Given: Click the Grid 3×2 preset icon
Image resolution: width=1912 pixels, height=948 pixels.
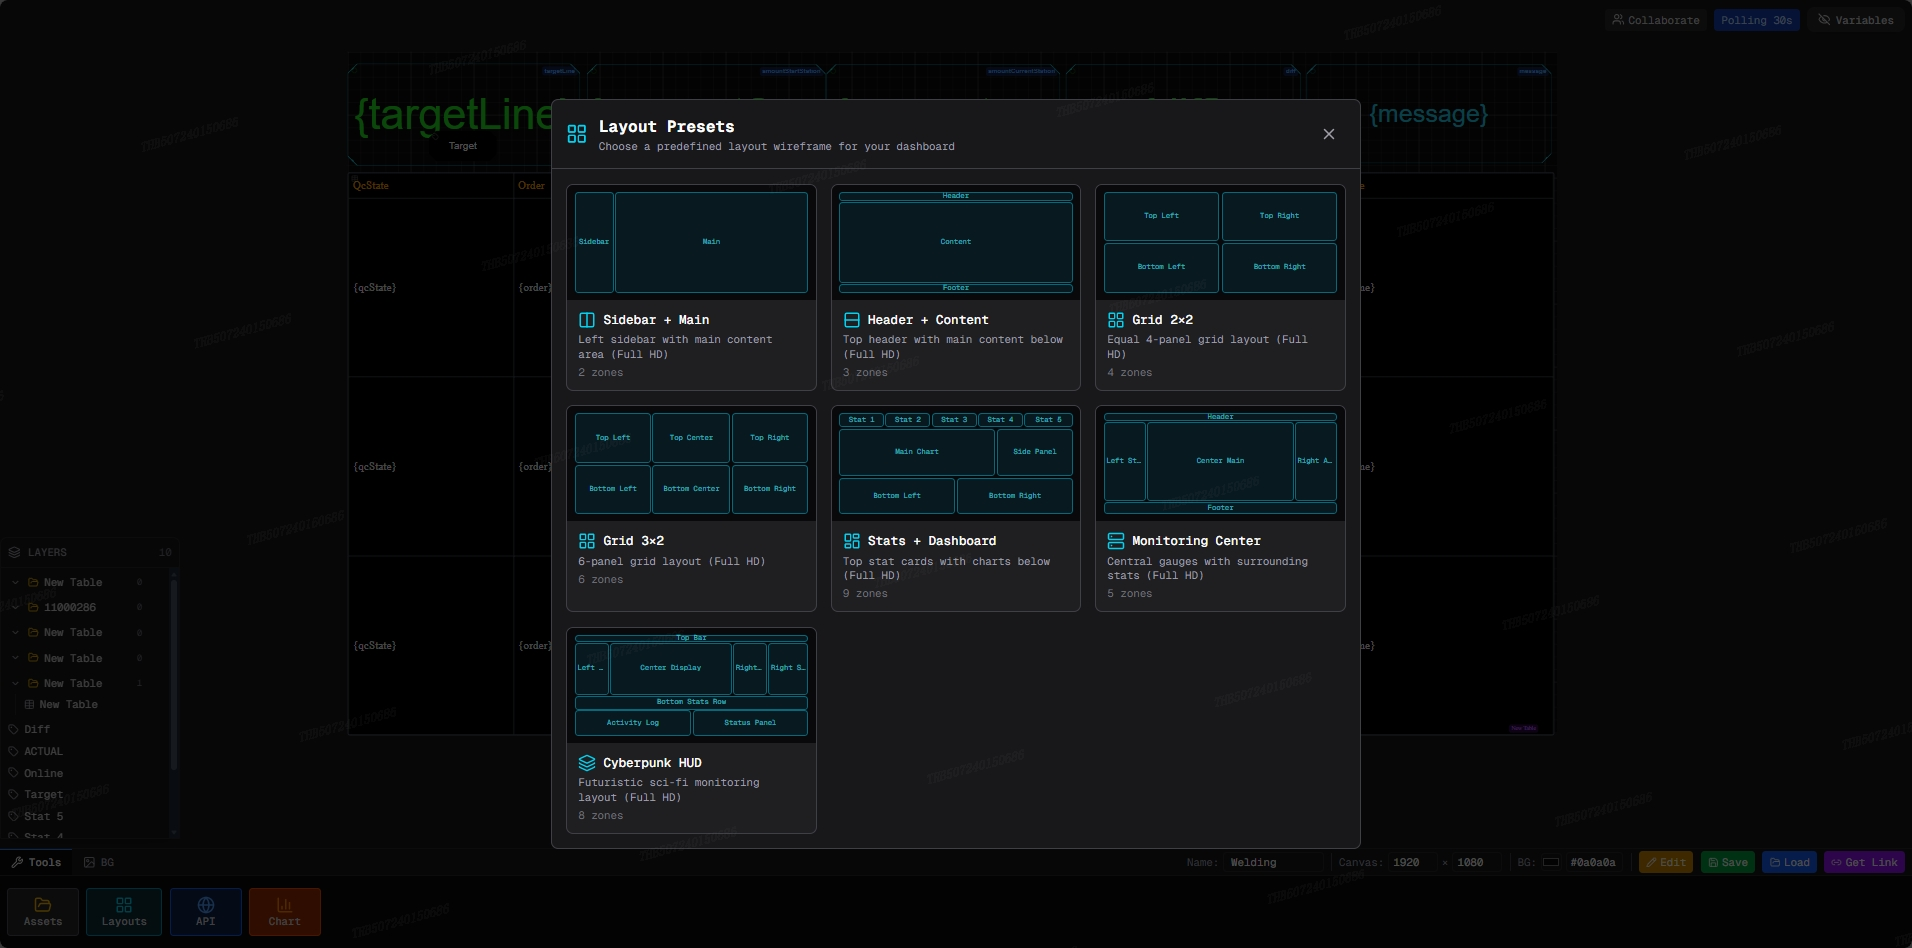Looking at the screenshot, I should [587, 541].
